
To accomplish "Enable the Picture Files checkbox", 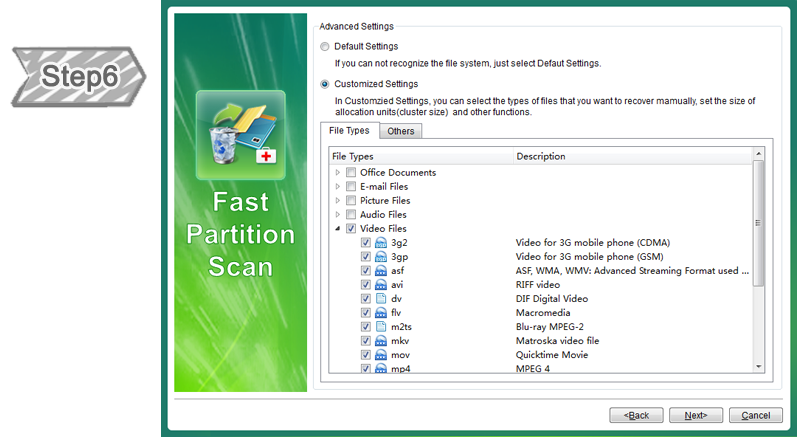I will pos(351,201).
